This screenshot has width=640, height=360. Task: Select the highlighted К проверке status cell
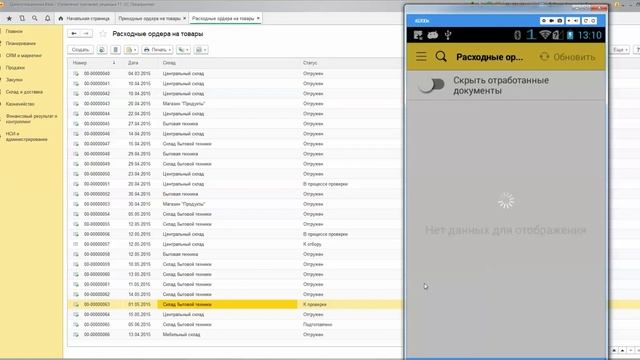(315, 304)
